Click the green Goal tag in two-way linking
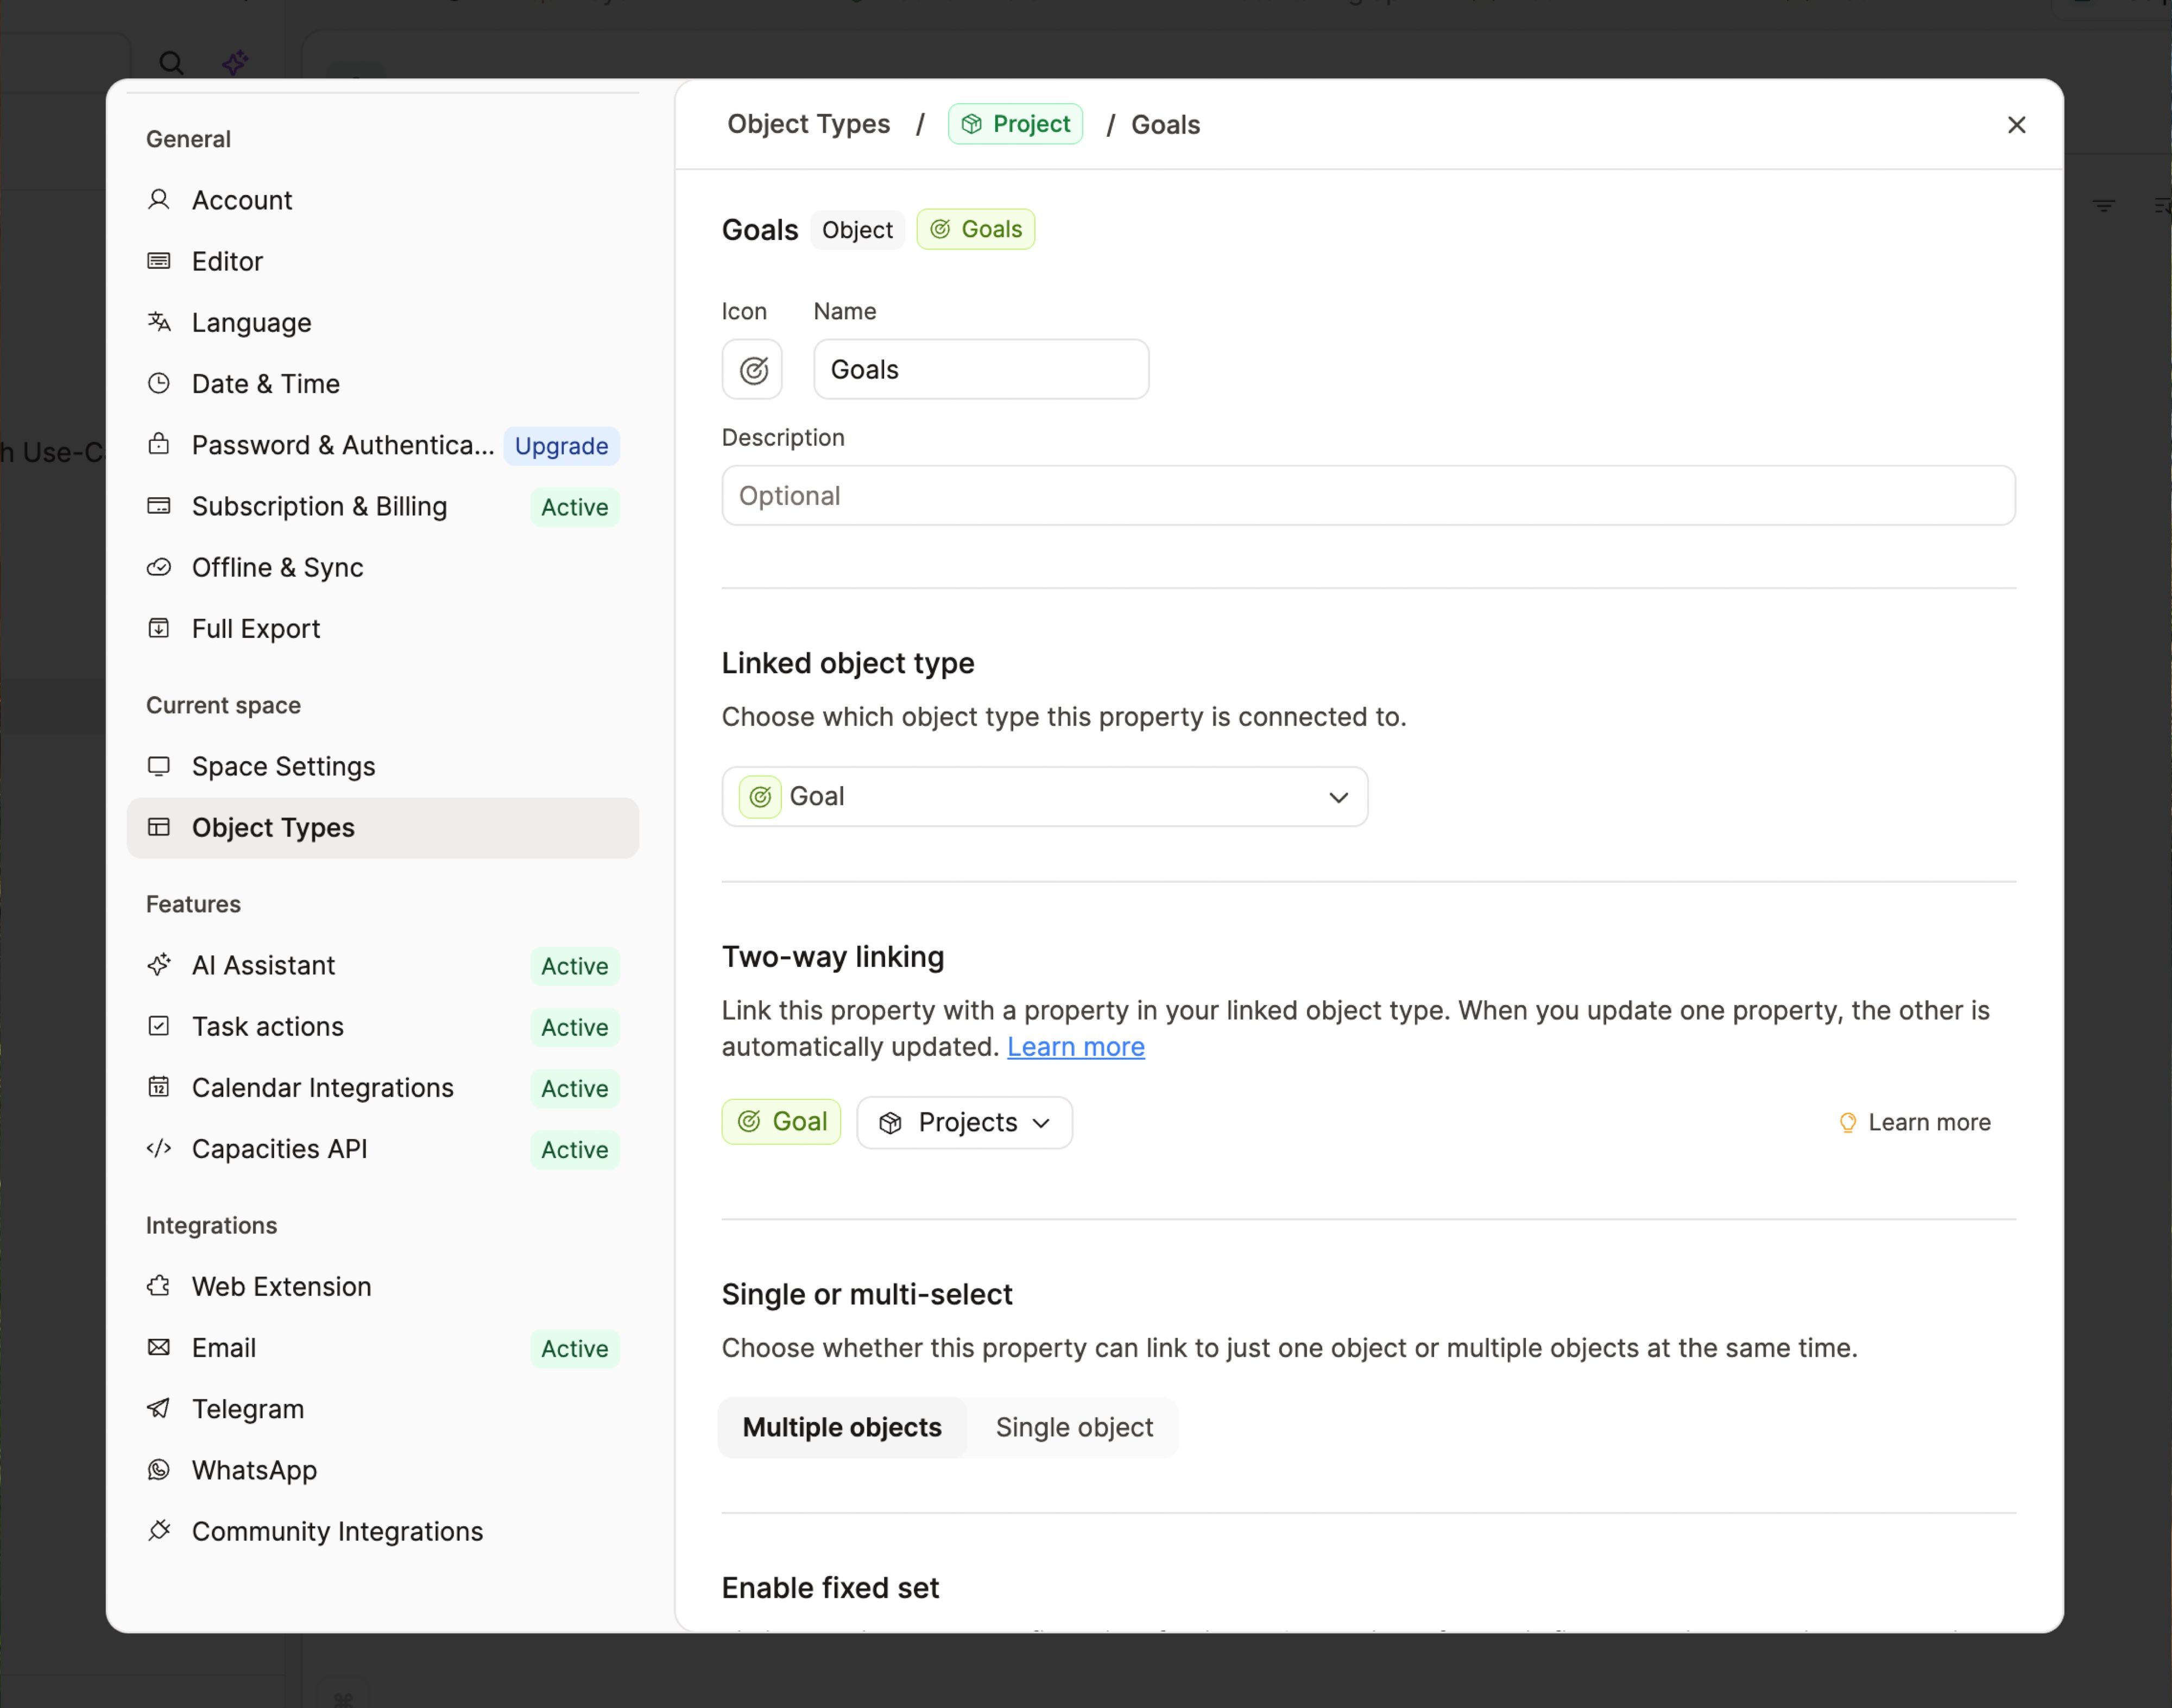 coord(781,1122)
